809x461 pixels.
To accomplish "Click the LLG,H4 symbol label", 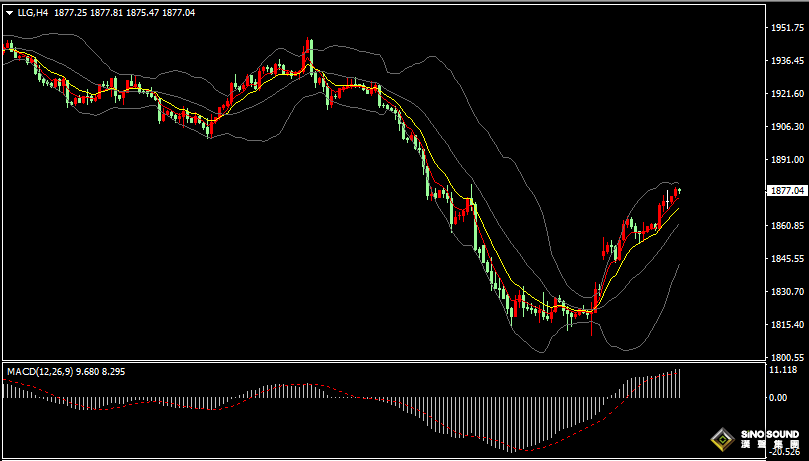I will click(x=32, y=13).
